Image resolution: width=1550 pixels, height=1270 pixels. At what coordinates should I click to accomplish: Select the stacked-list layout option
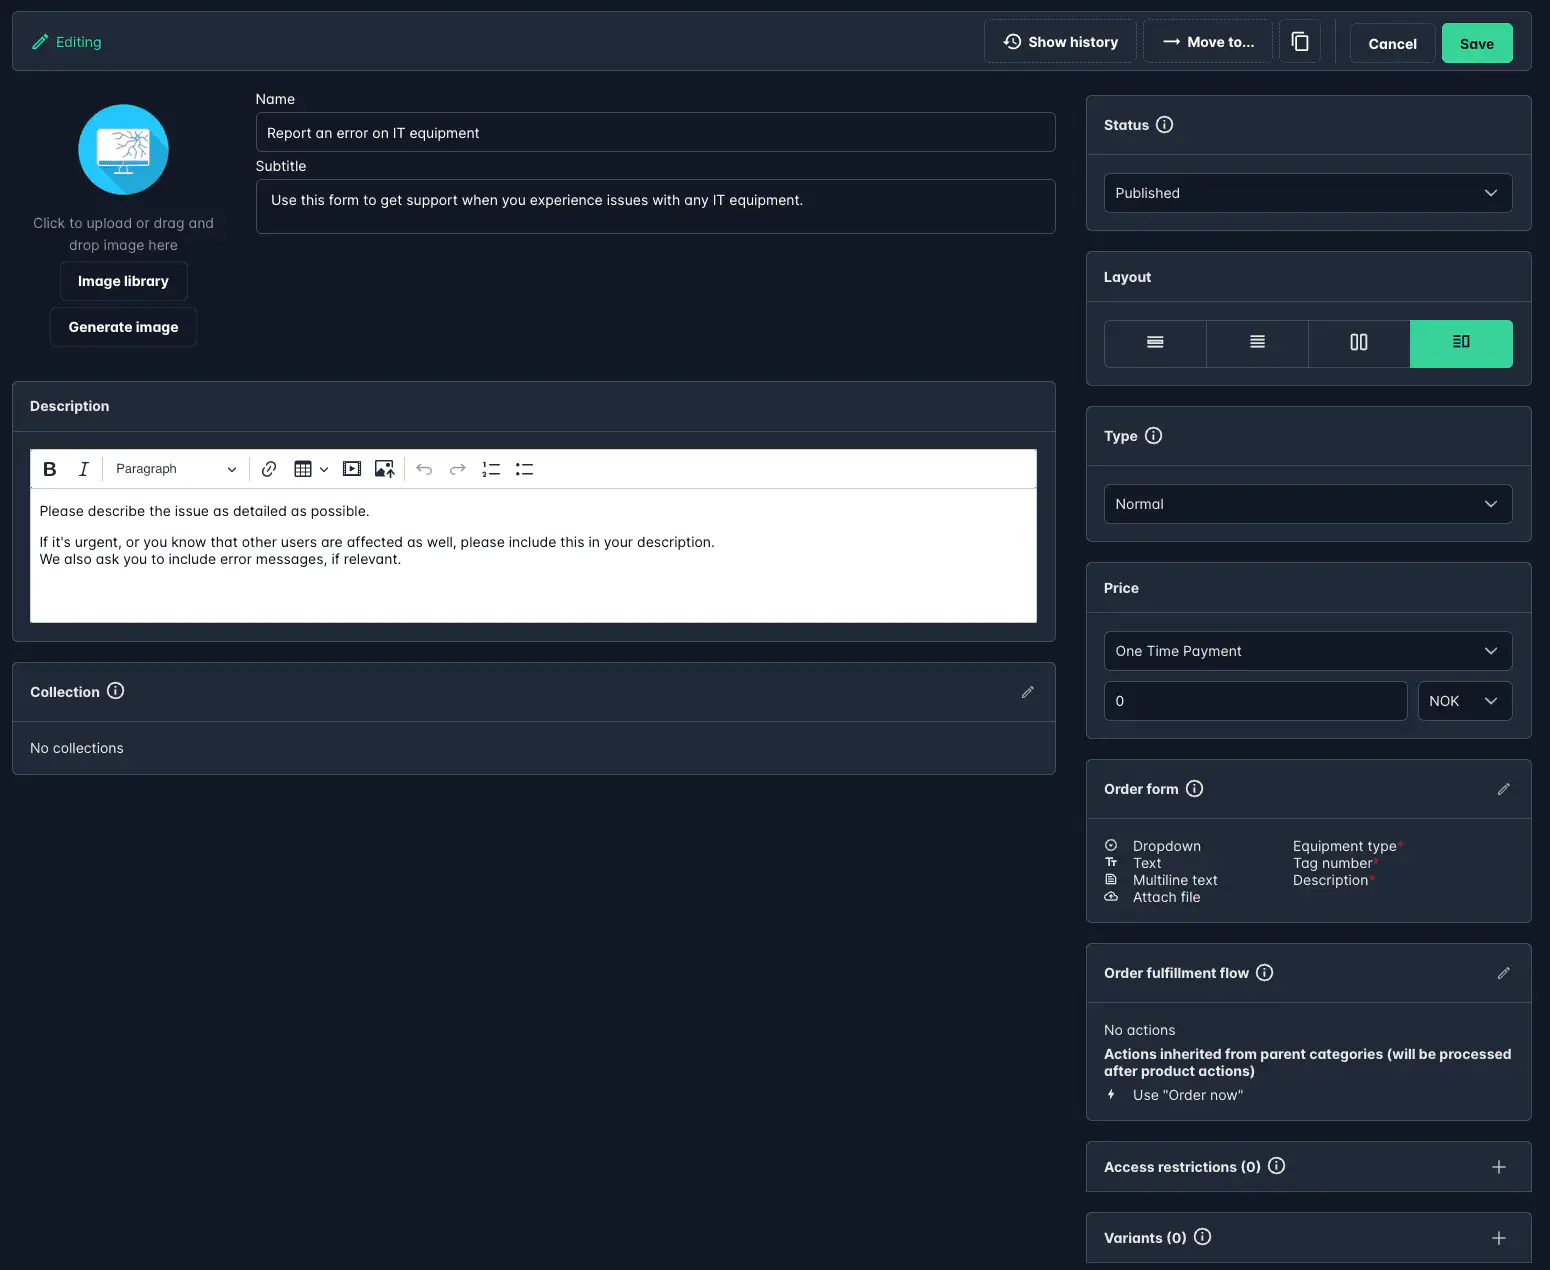[1257, 343]
